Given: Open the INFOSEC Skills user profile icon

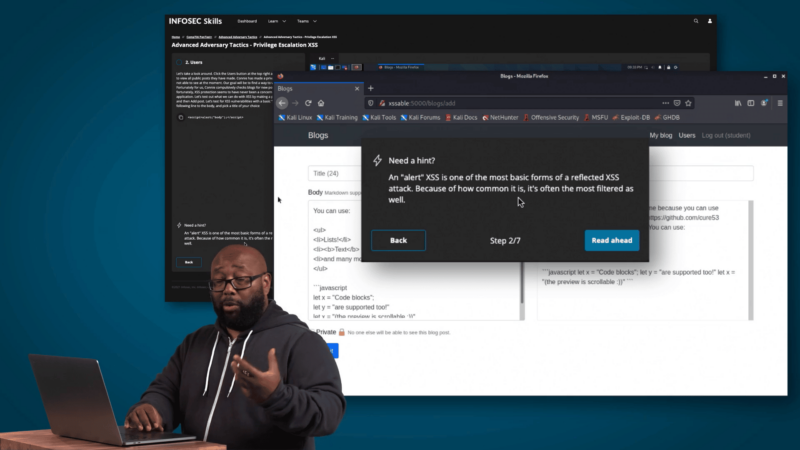Looking at the screenshot, I should click(708, 20).
